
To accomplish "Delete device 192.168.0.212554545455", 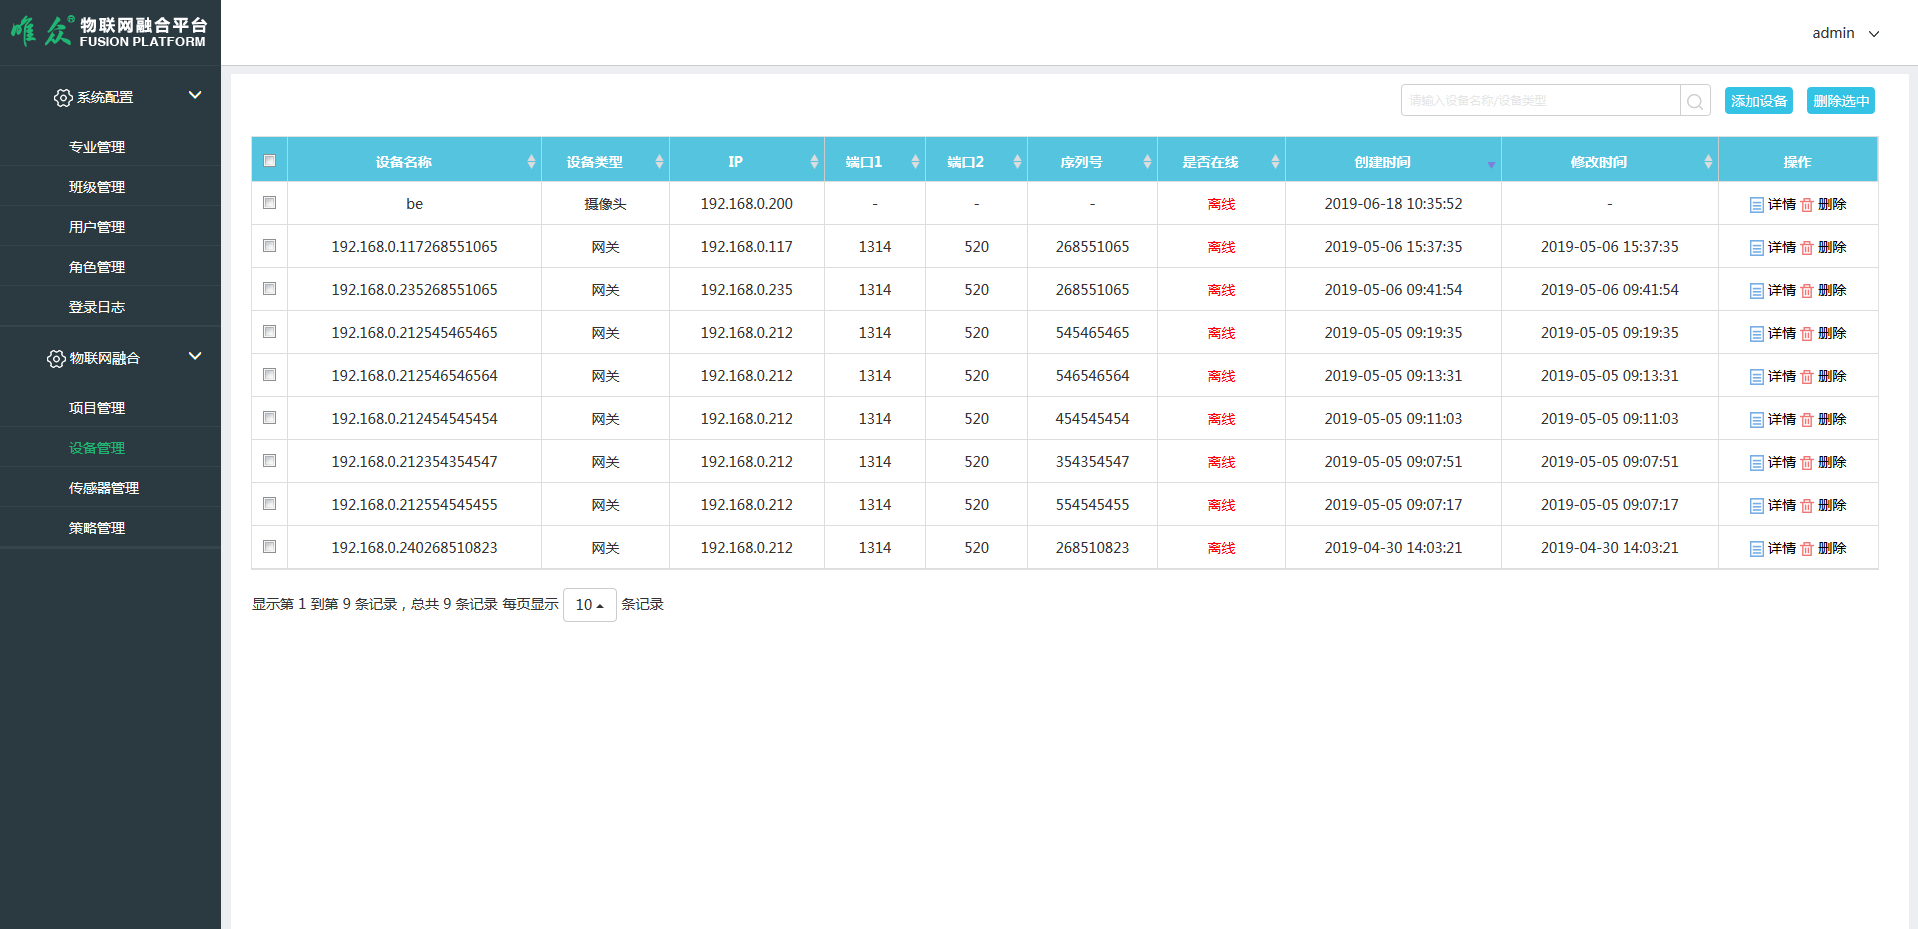I will (x=1824, y=505).
